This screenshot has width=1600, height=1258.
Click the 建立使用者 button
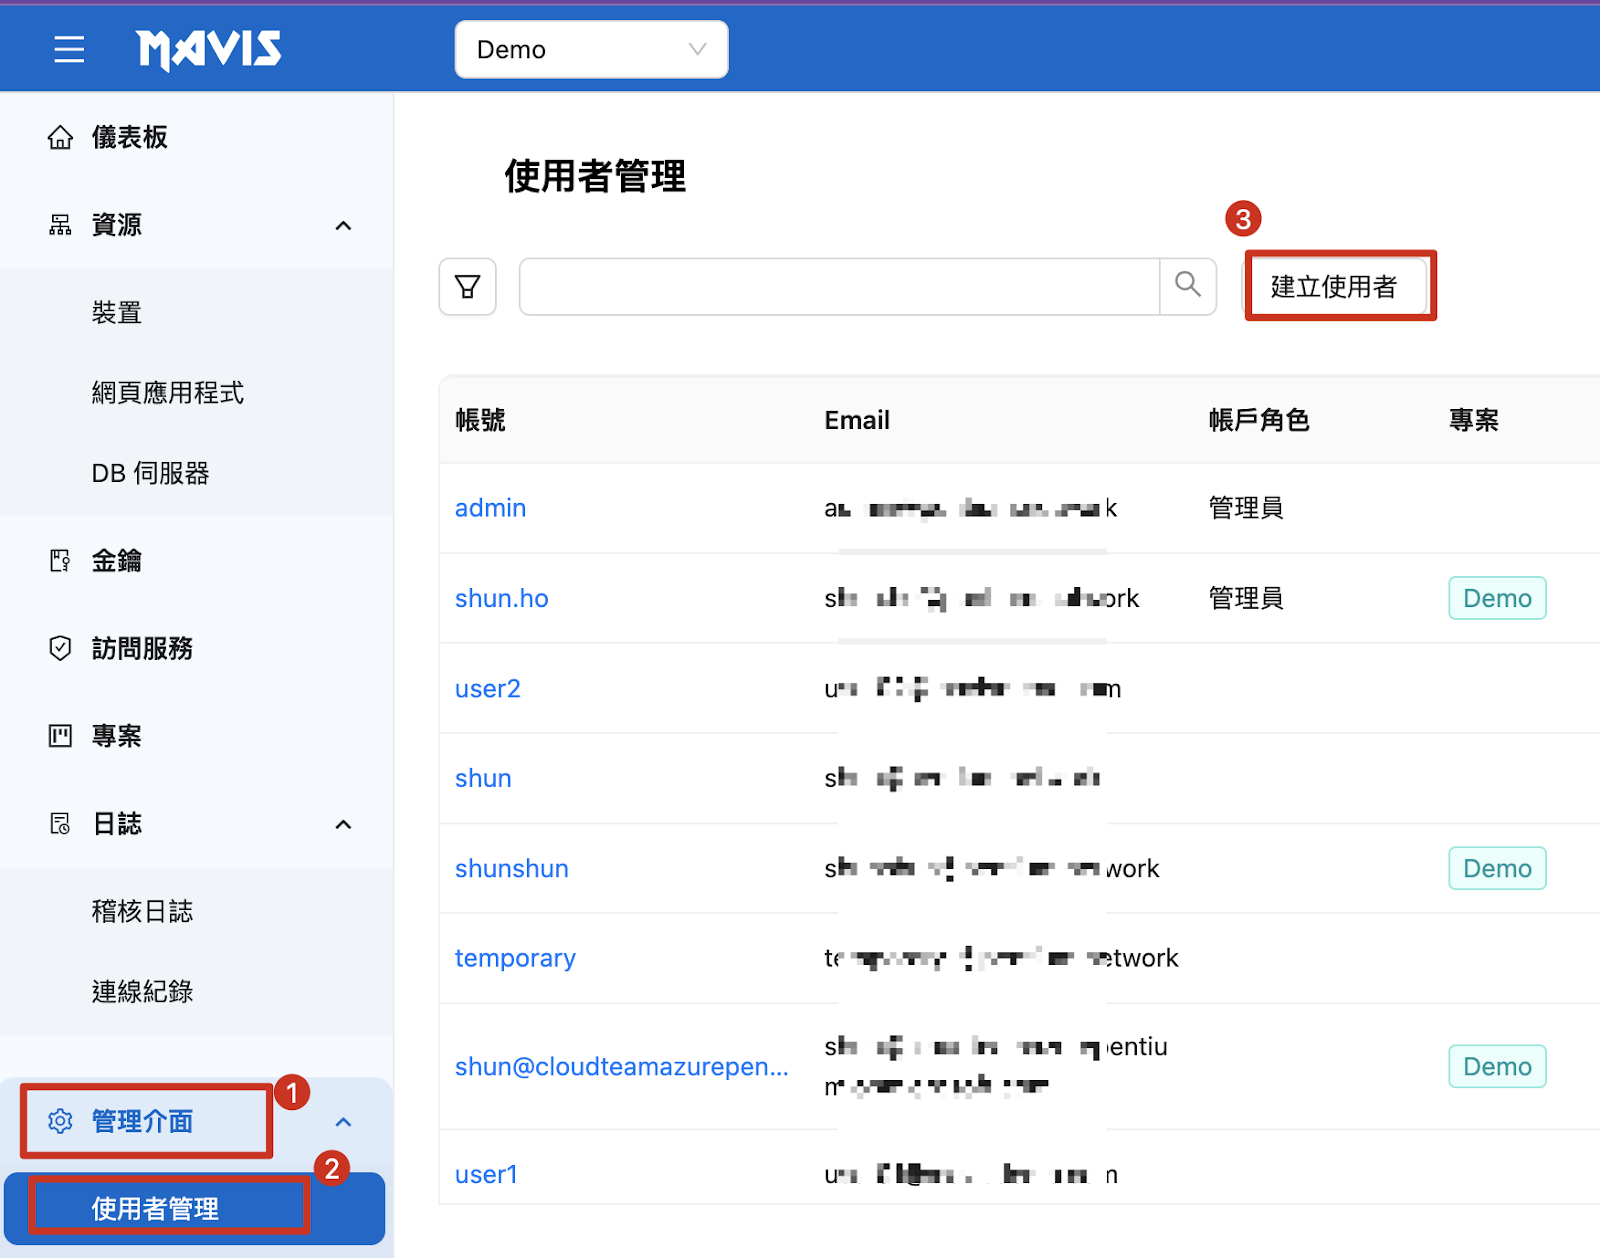click(x=1334, y=287)
